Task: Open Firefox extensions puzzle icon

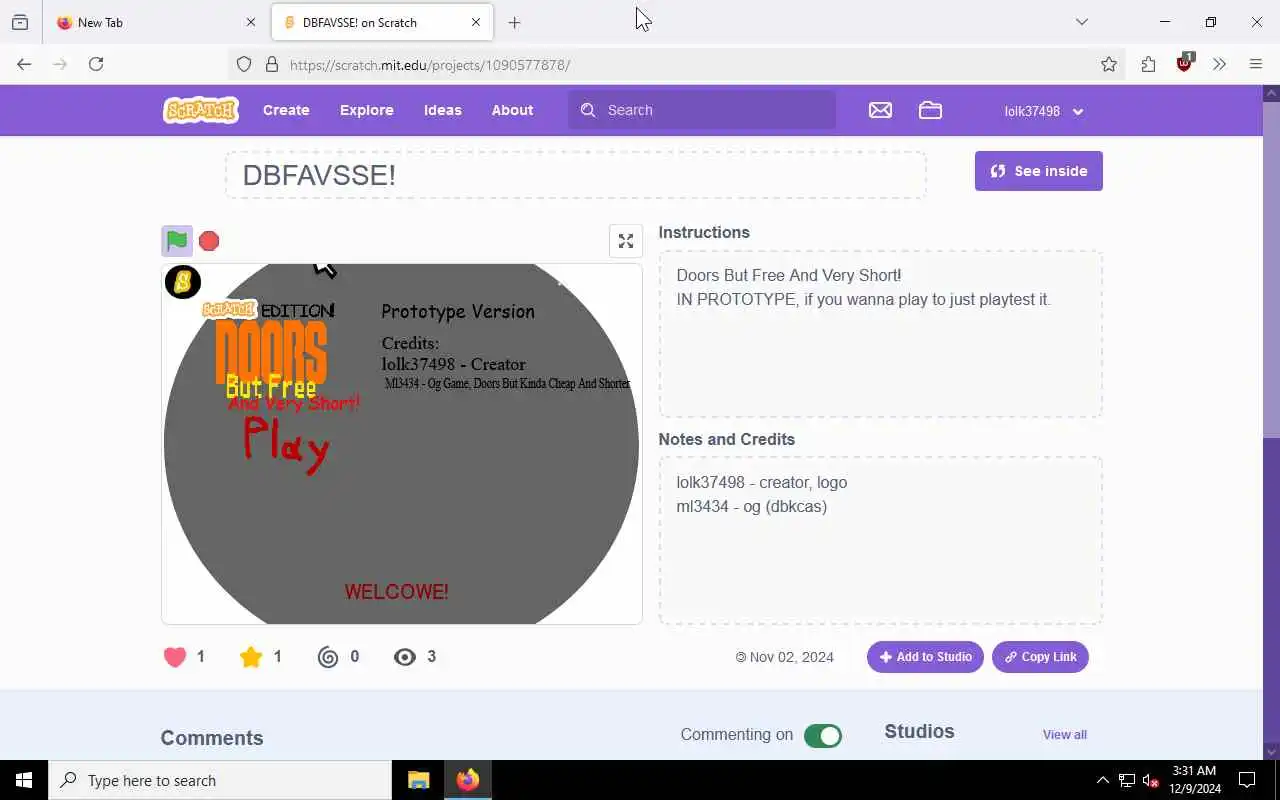Action: tap(1148, 64)
